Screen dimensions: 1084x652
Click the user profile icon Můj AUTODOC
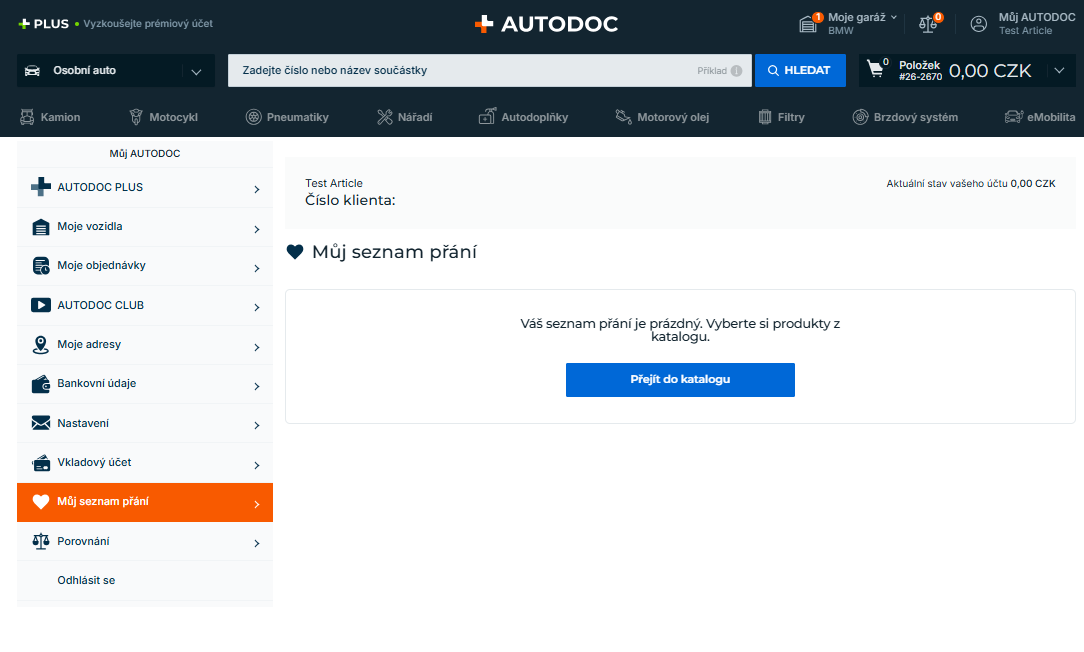click(979, 24)
